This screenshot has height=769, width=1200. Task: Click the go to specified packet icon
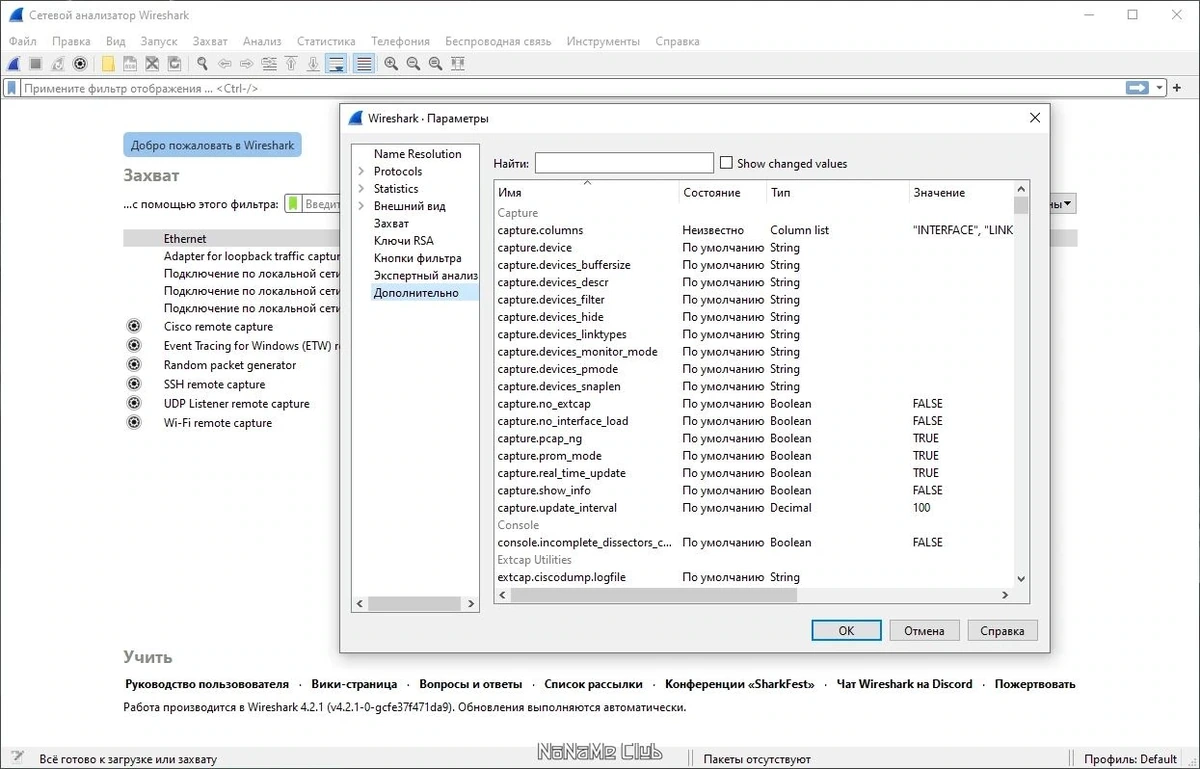(269, 63)
